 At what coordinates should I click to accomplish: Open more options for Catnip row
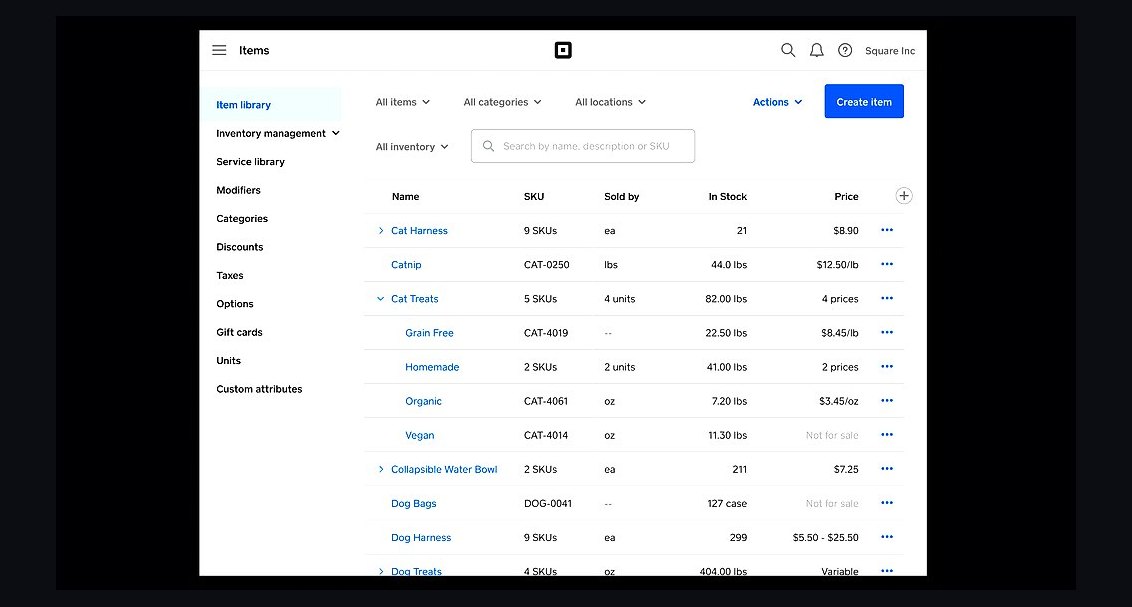tap(887, 264)
